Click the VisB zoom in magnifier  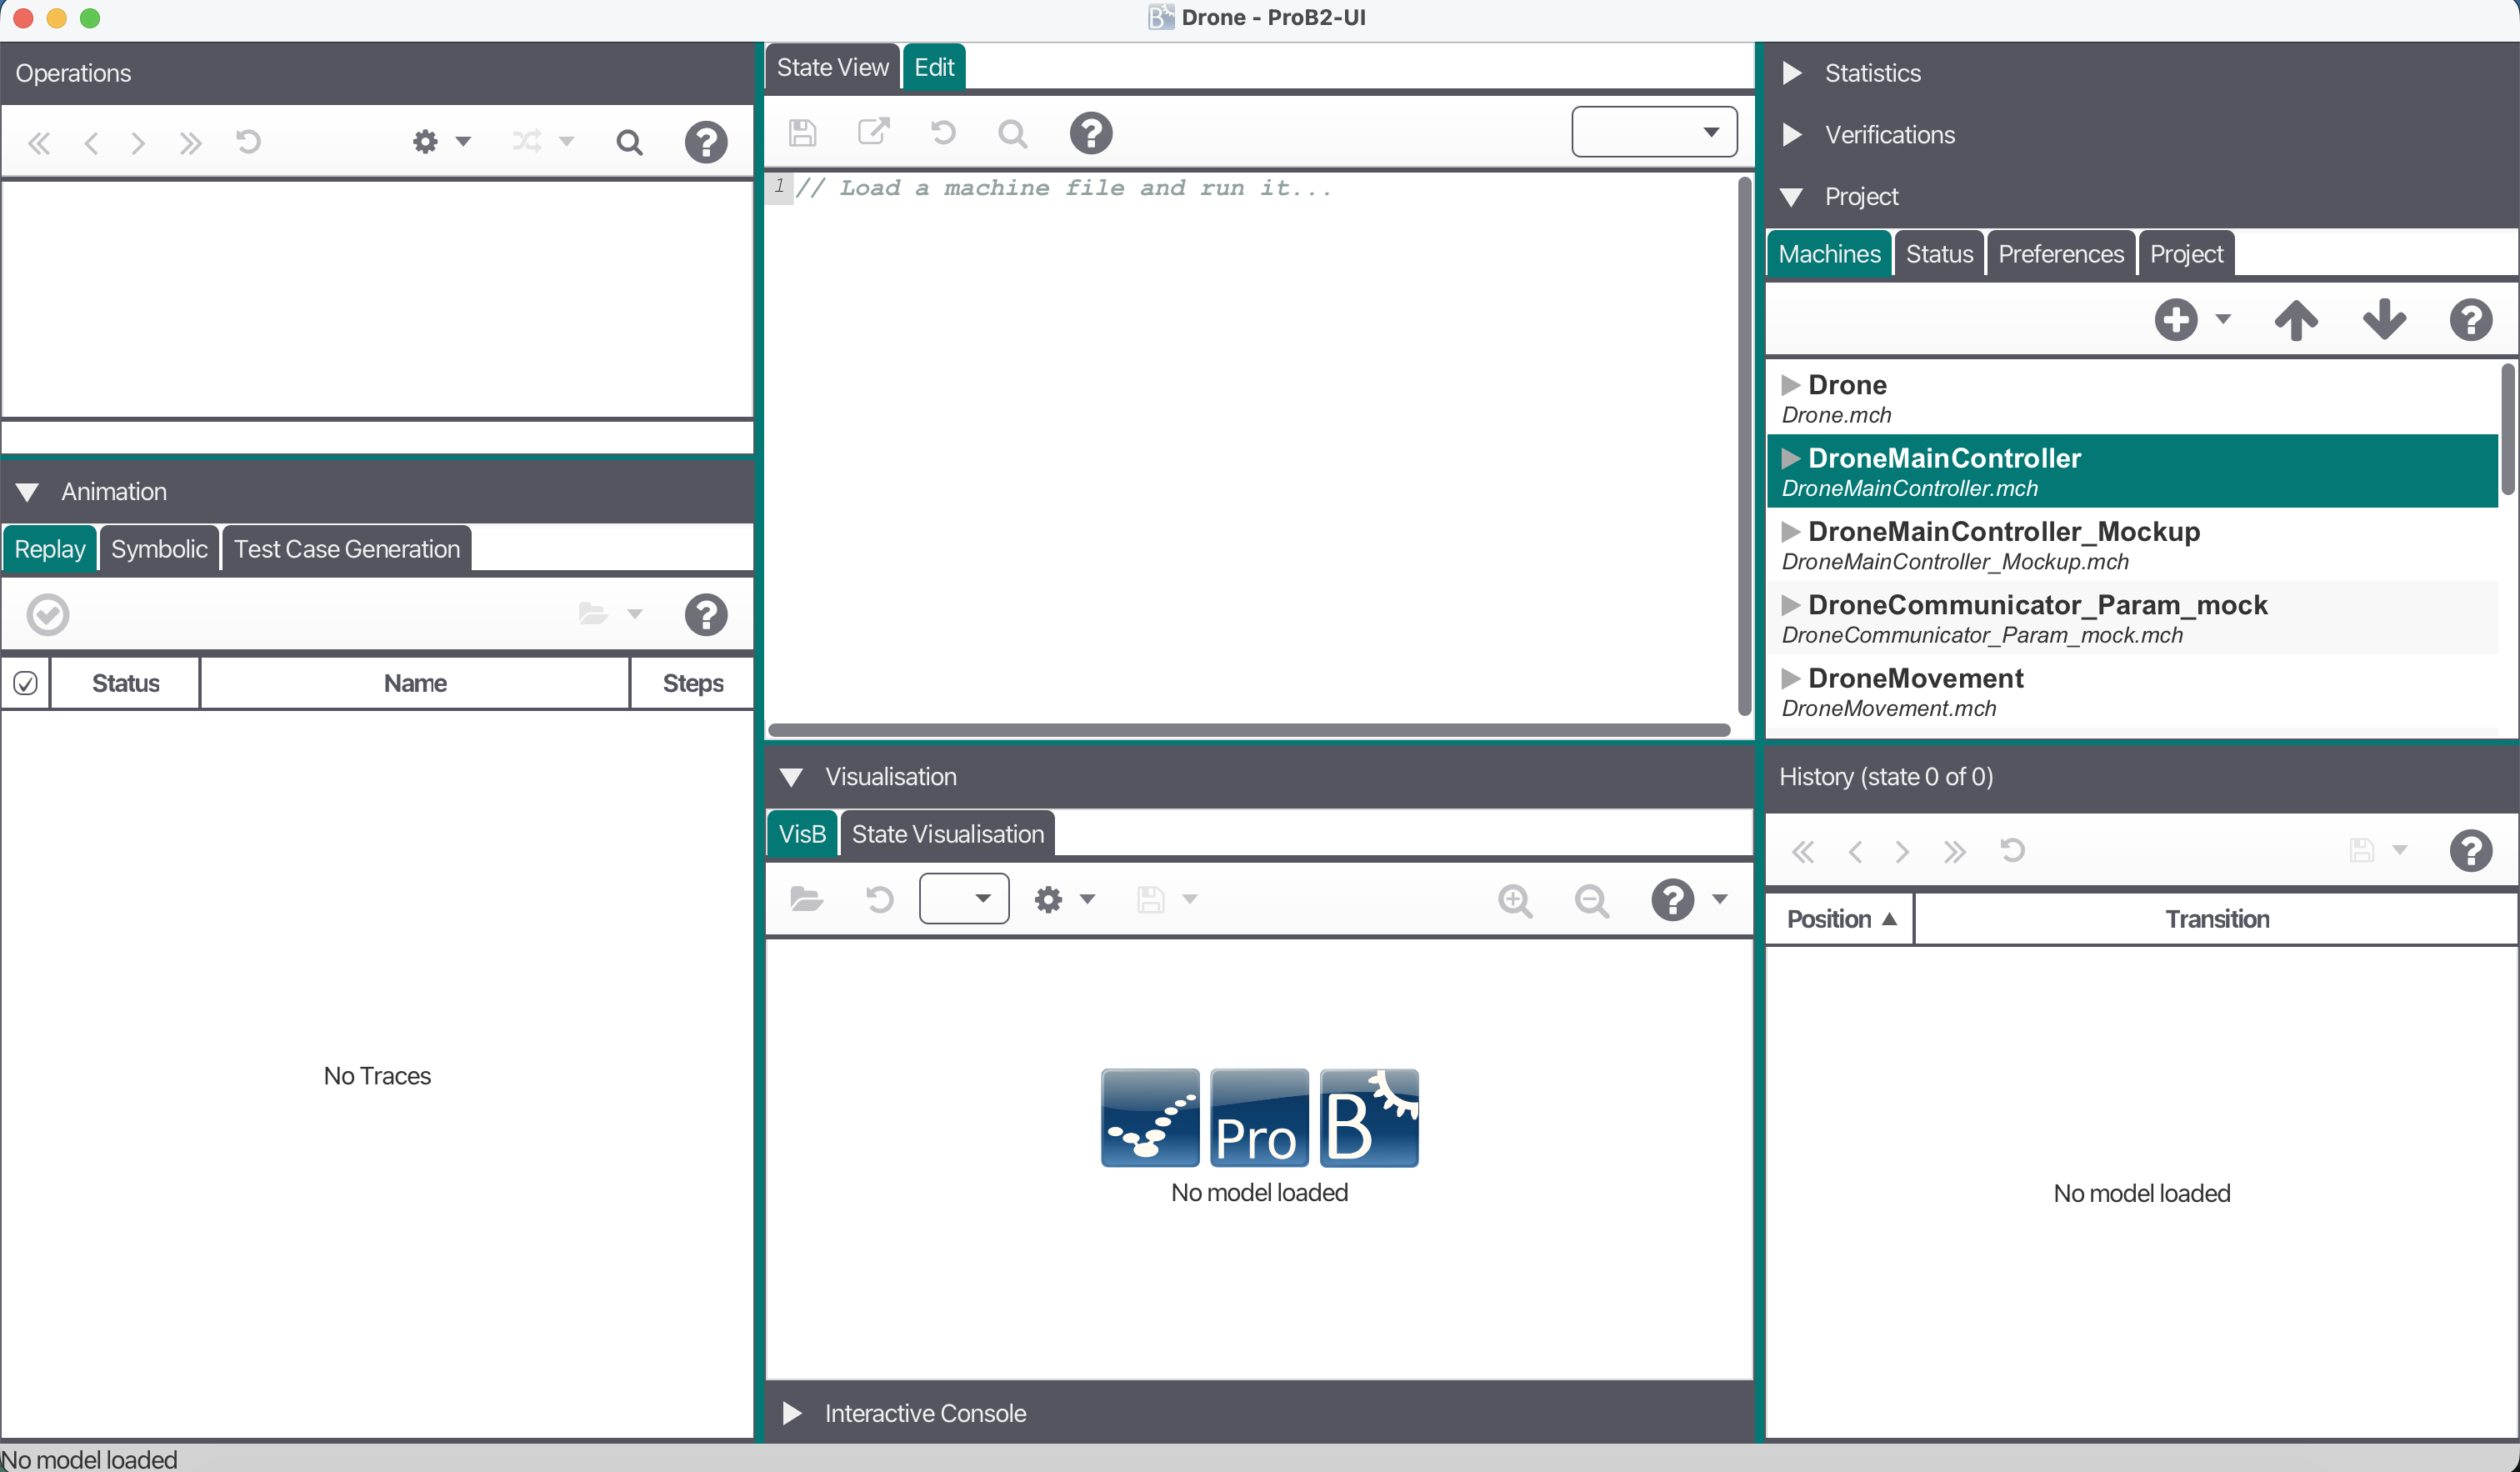point(1515,900)
